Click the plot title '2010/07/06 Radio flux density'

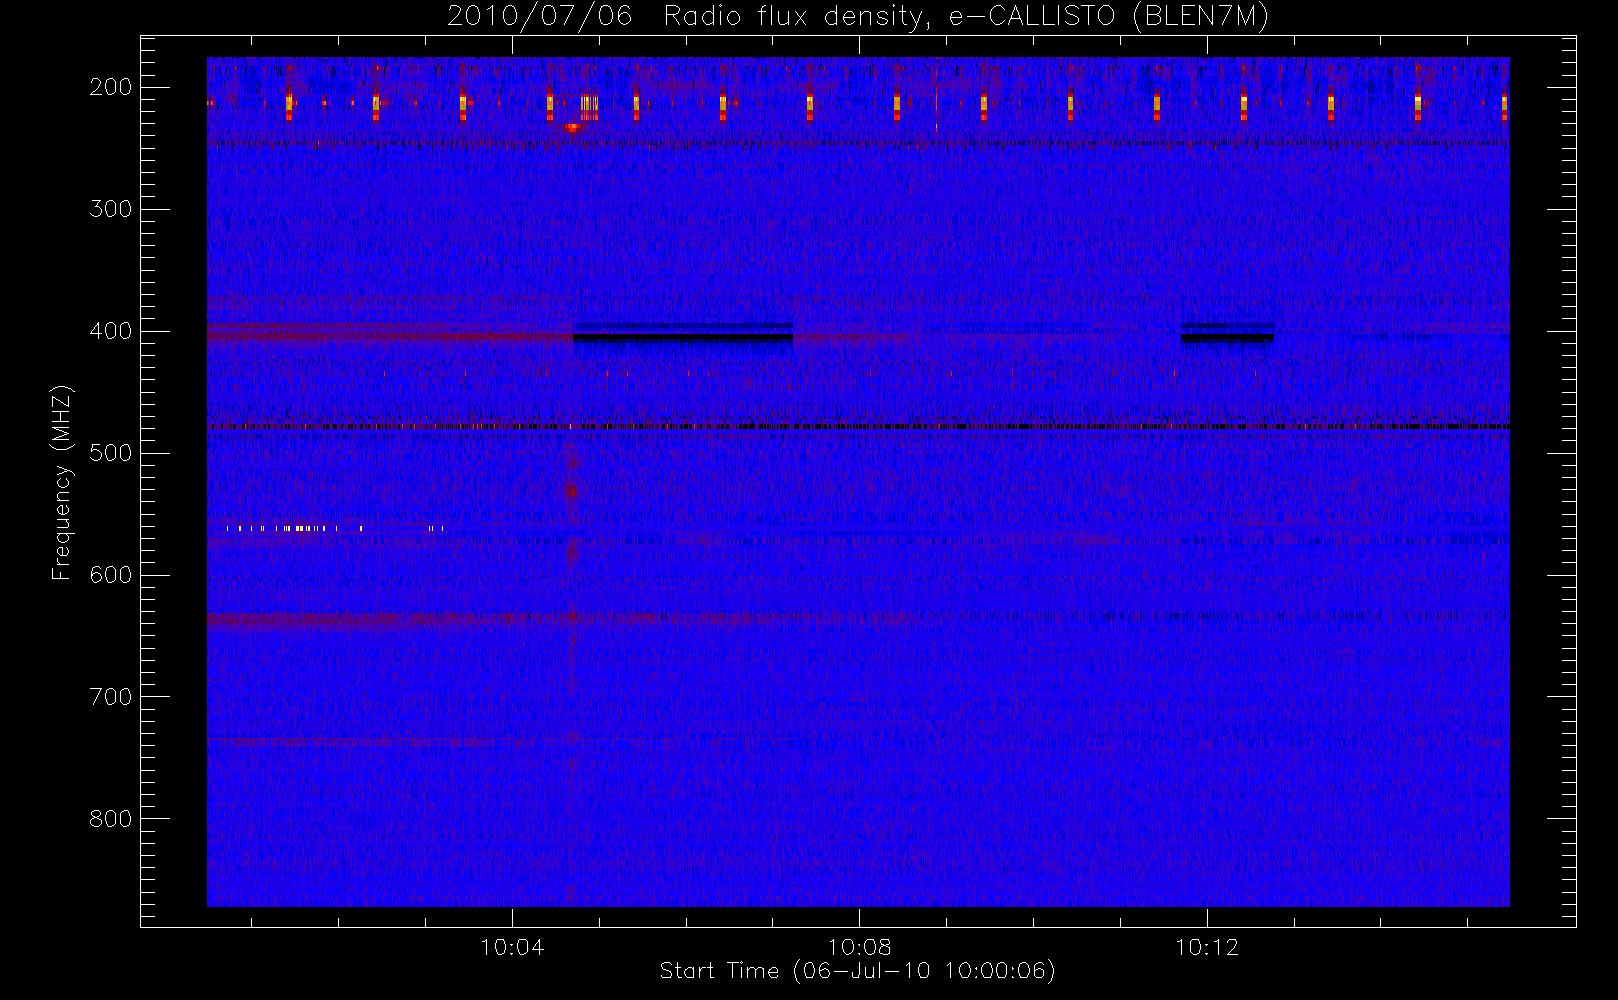(x=857, y=16)
